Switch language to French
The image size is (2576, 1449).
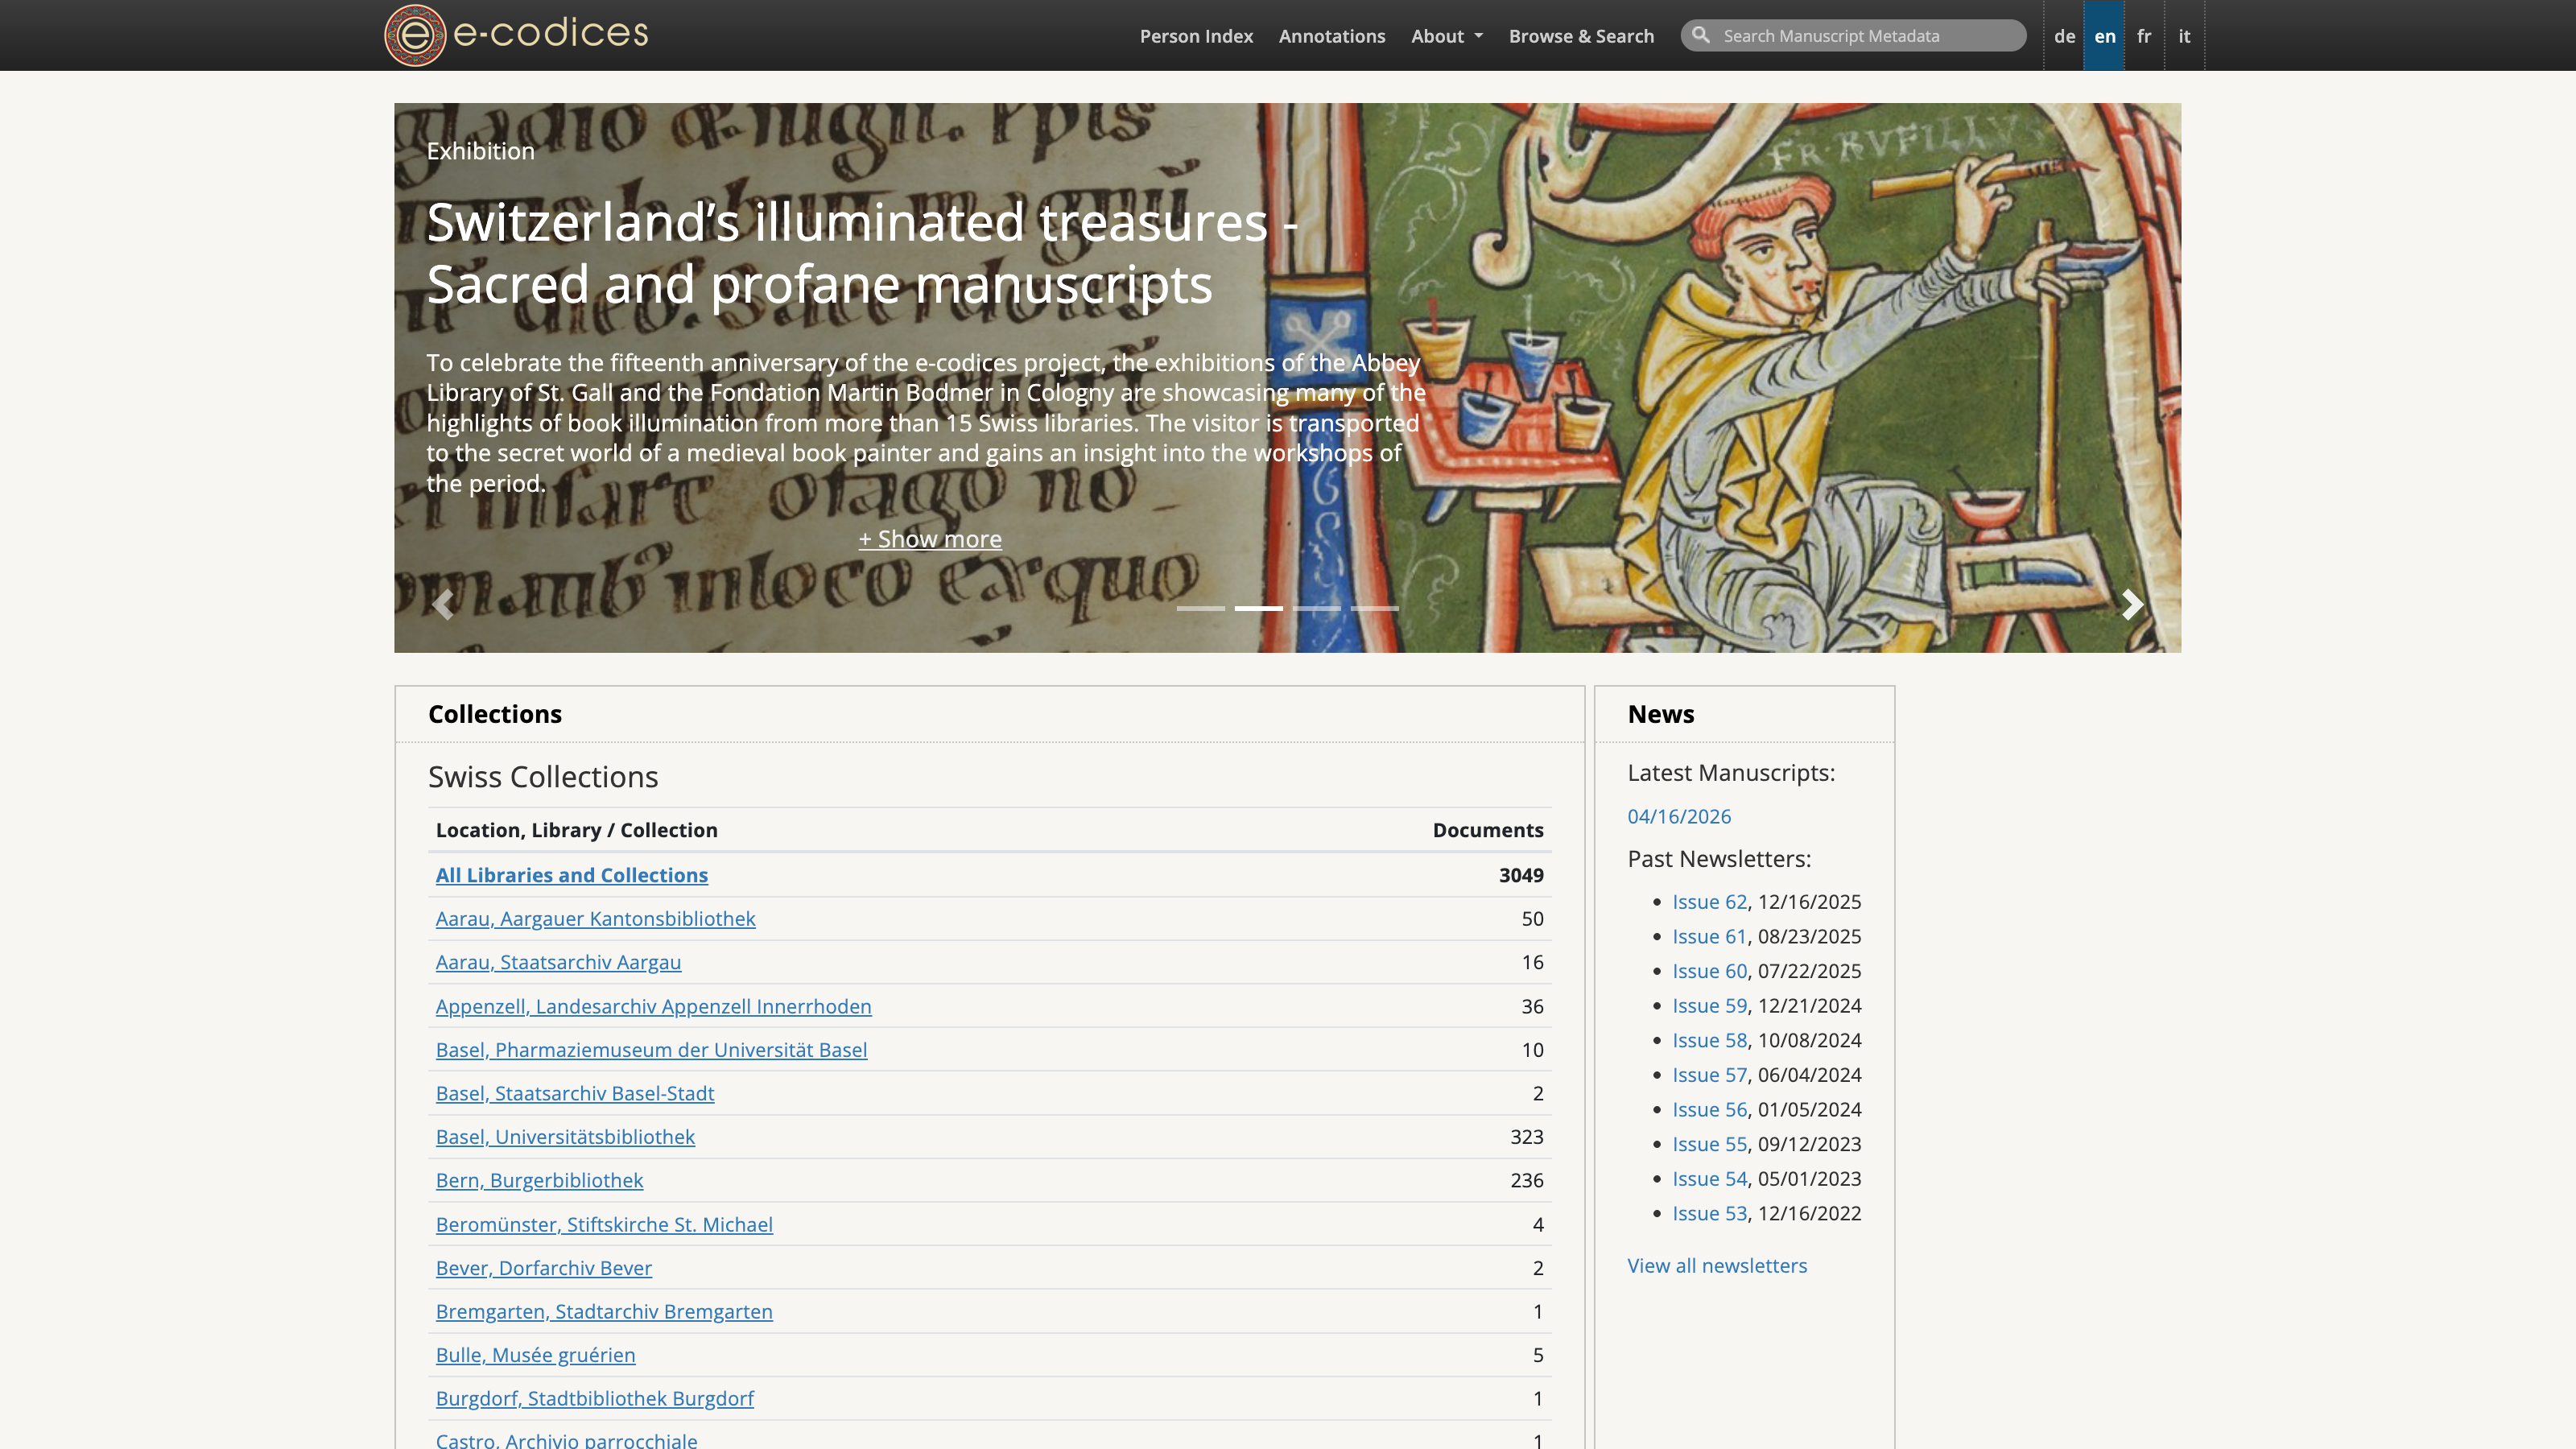click(x=2144, y=35)
